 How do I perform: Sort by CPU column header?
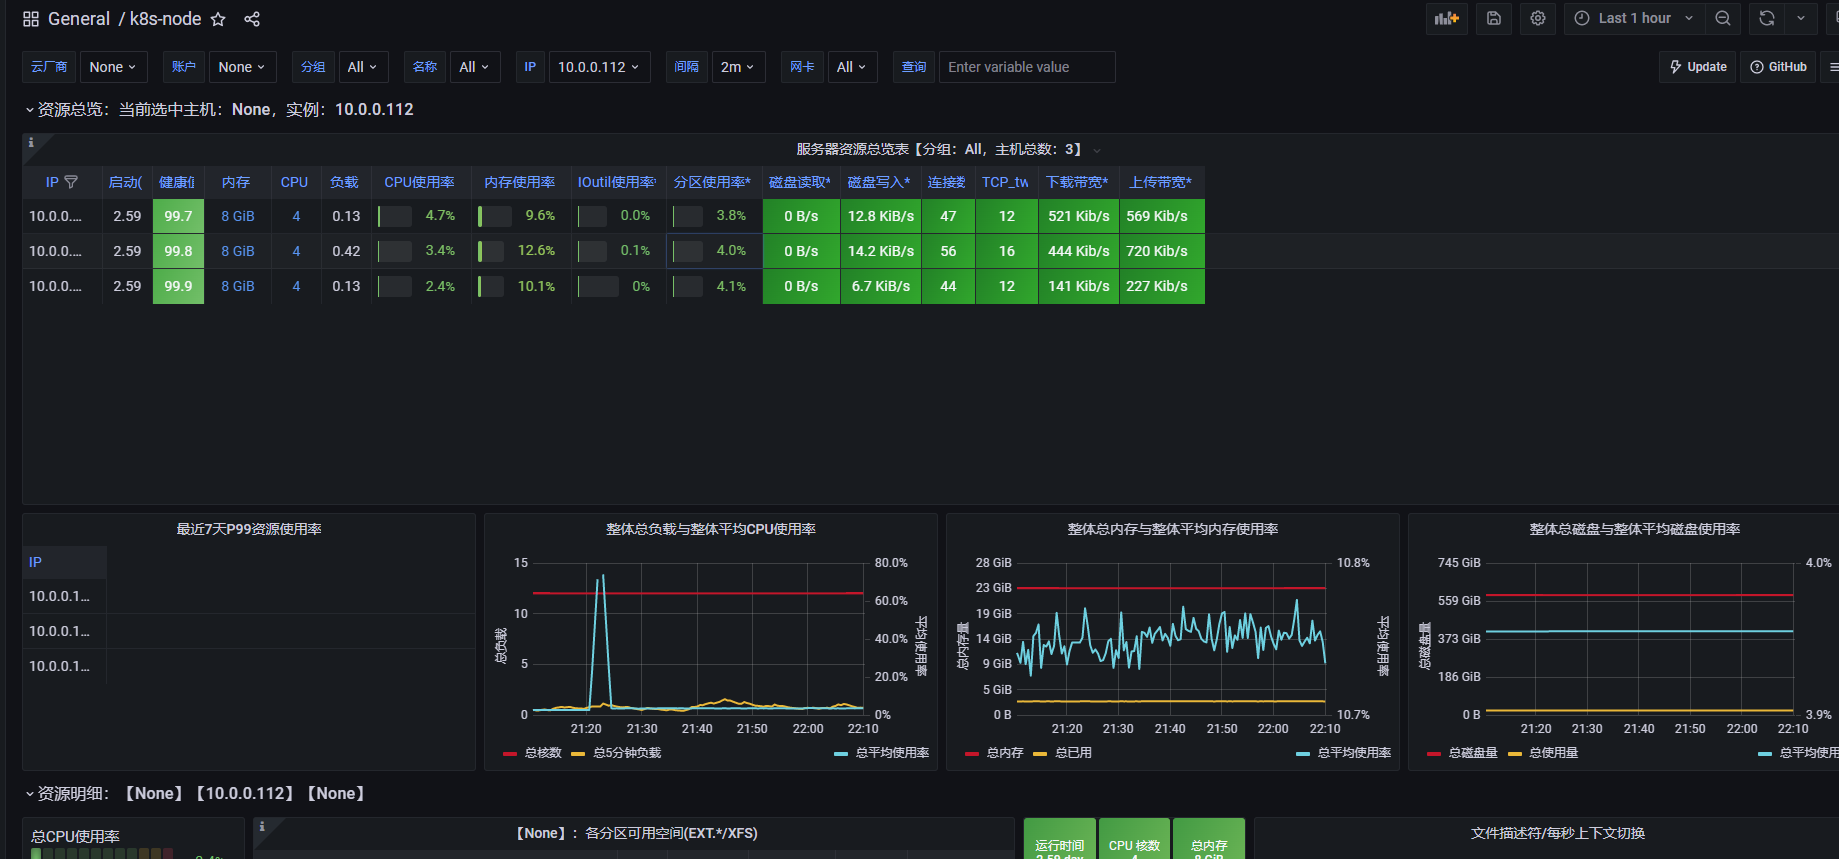pyautogui.click(x=295, y=182)
